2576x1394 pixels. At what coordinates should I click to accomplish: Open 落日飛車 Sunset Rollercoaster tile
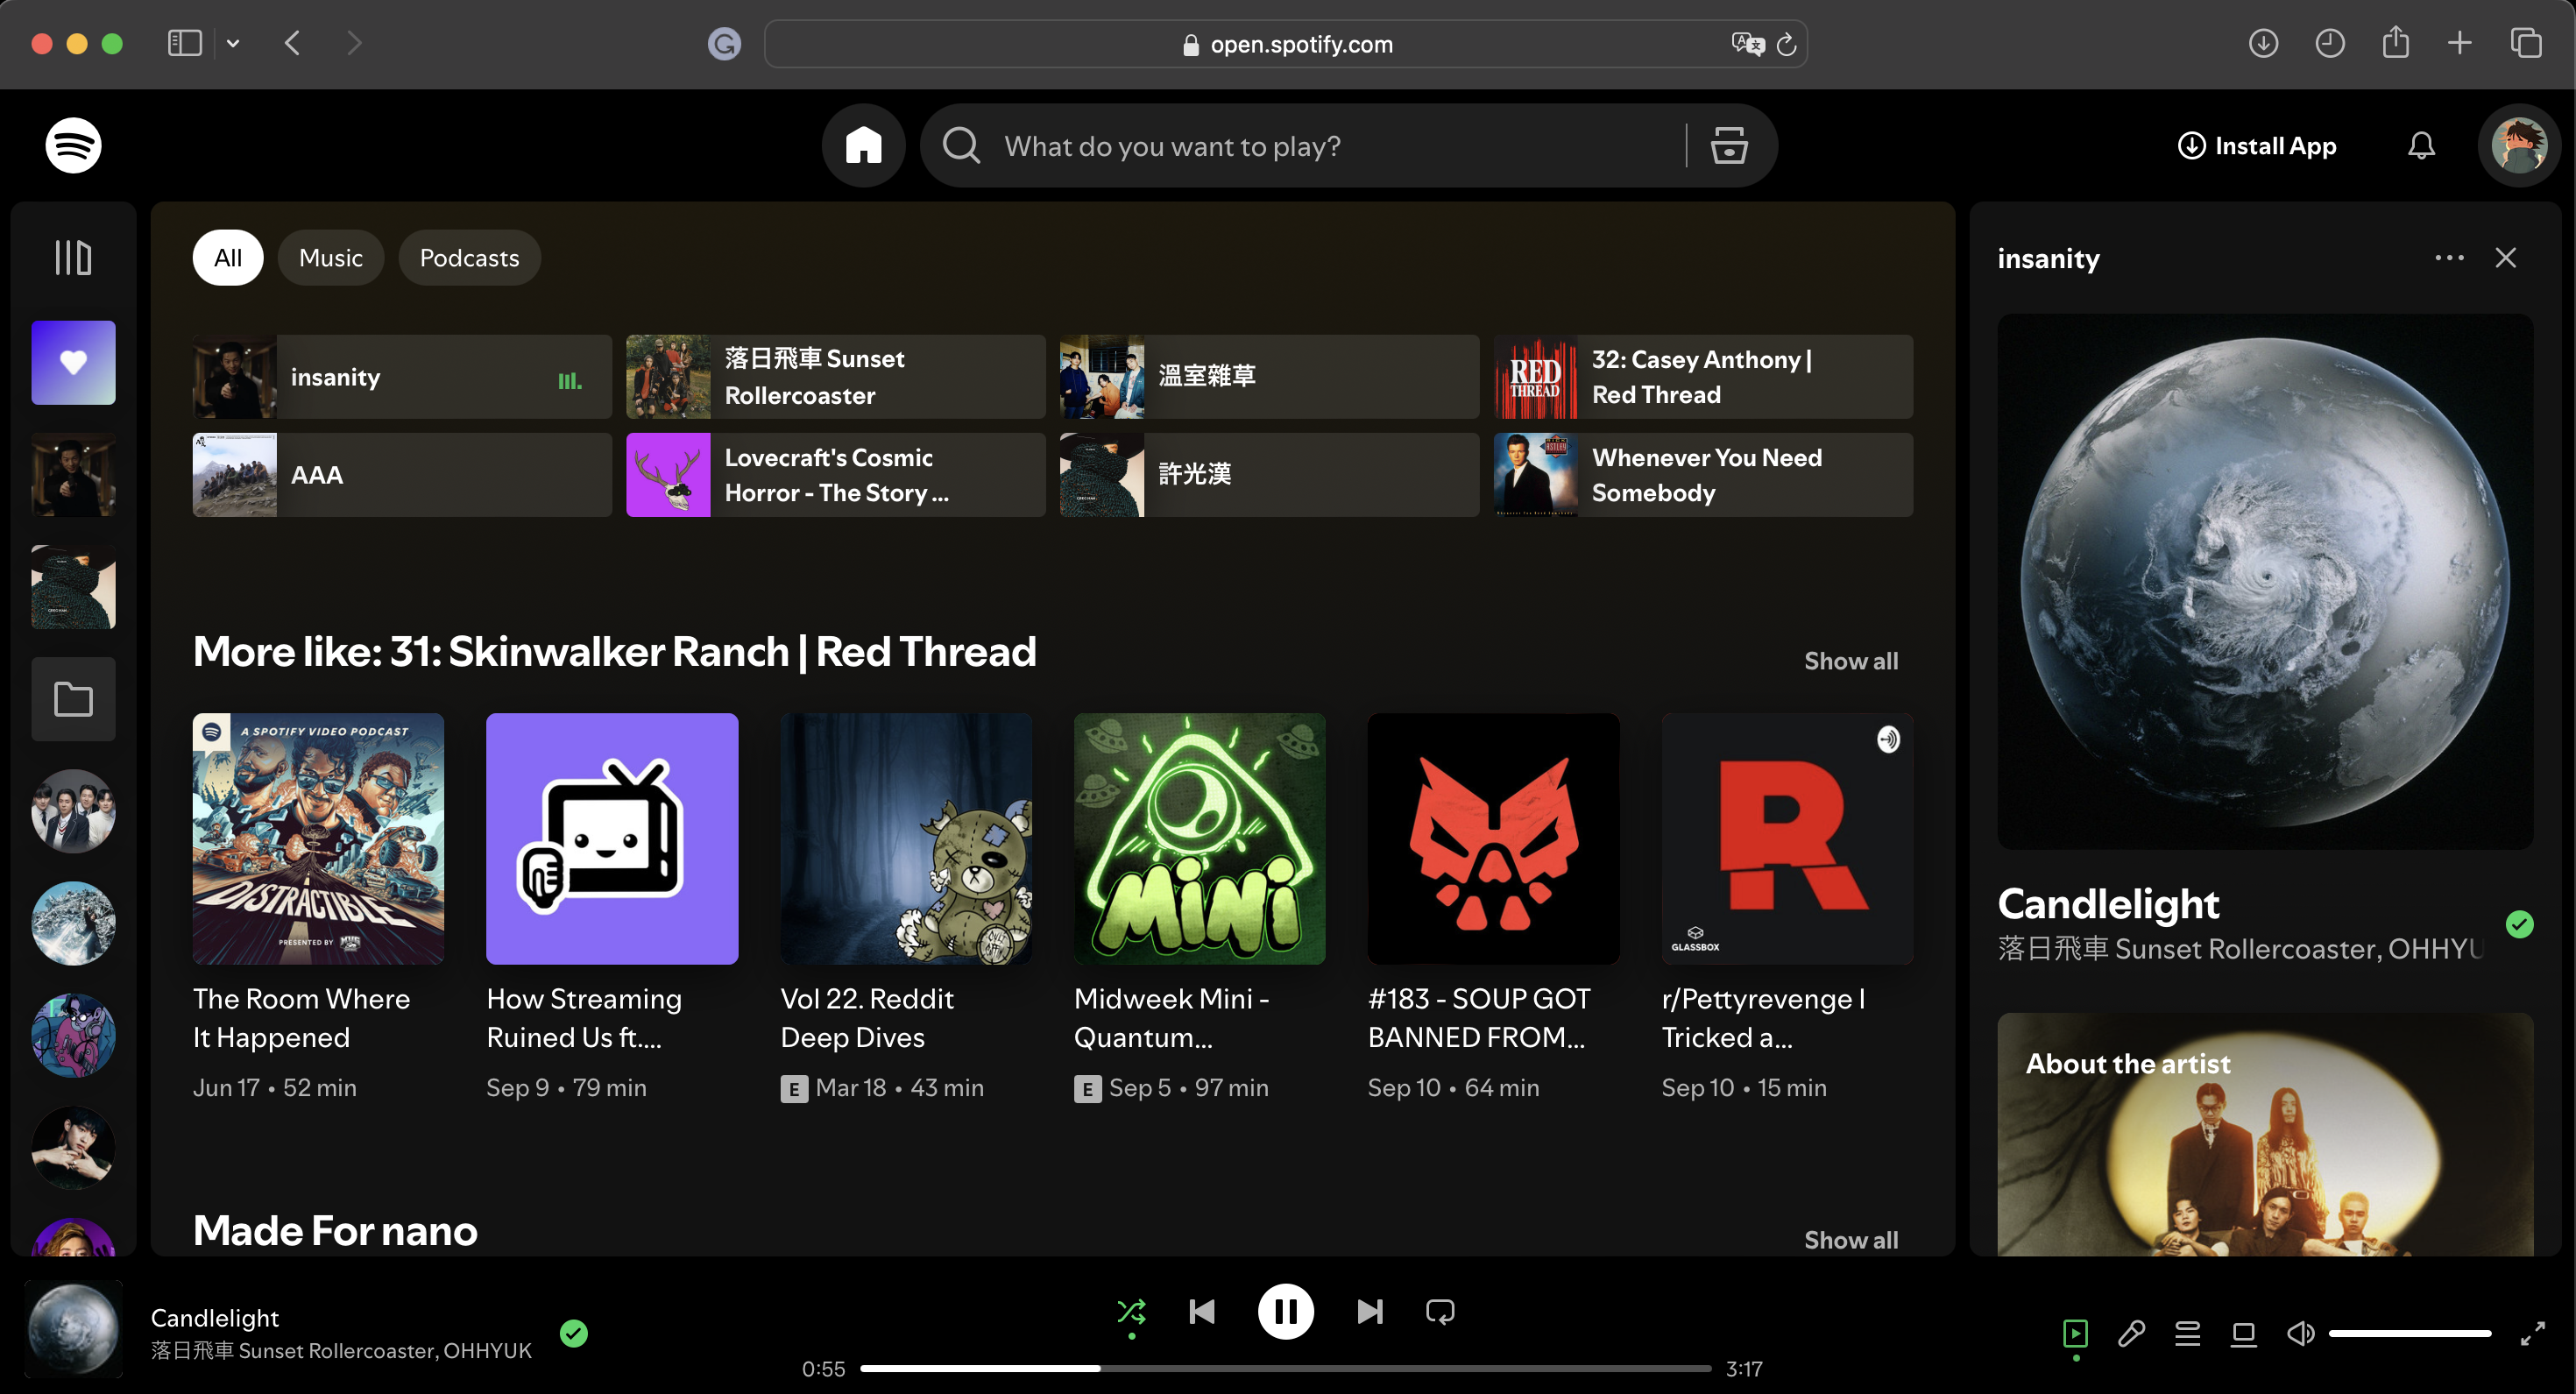click(x=835, y=376)
